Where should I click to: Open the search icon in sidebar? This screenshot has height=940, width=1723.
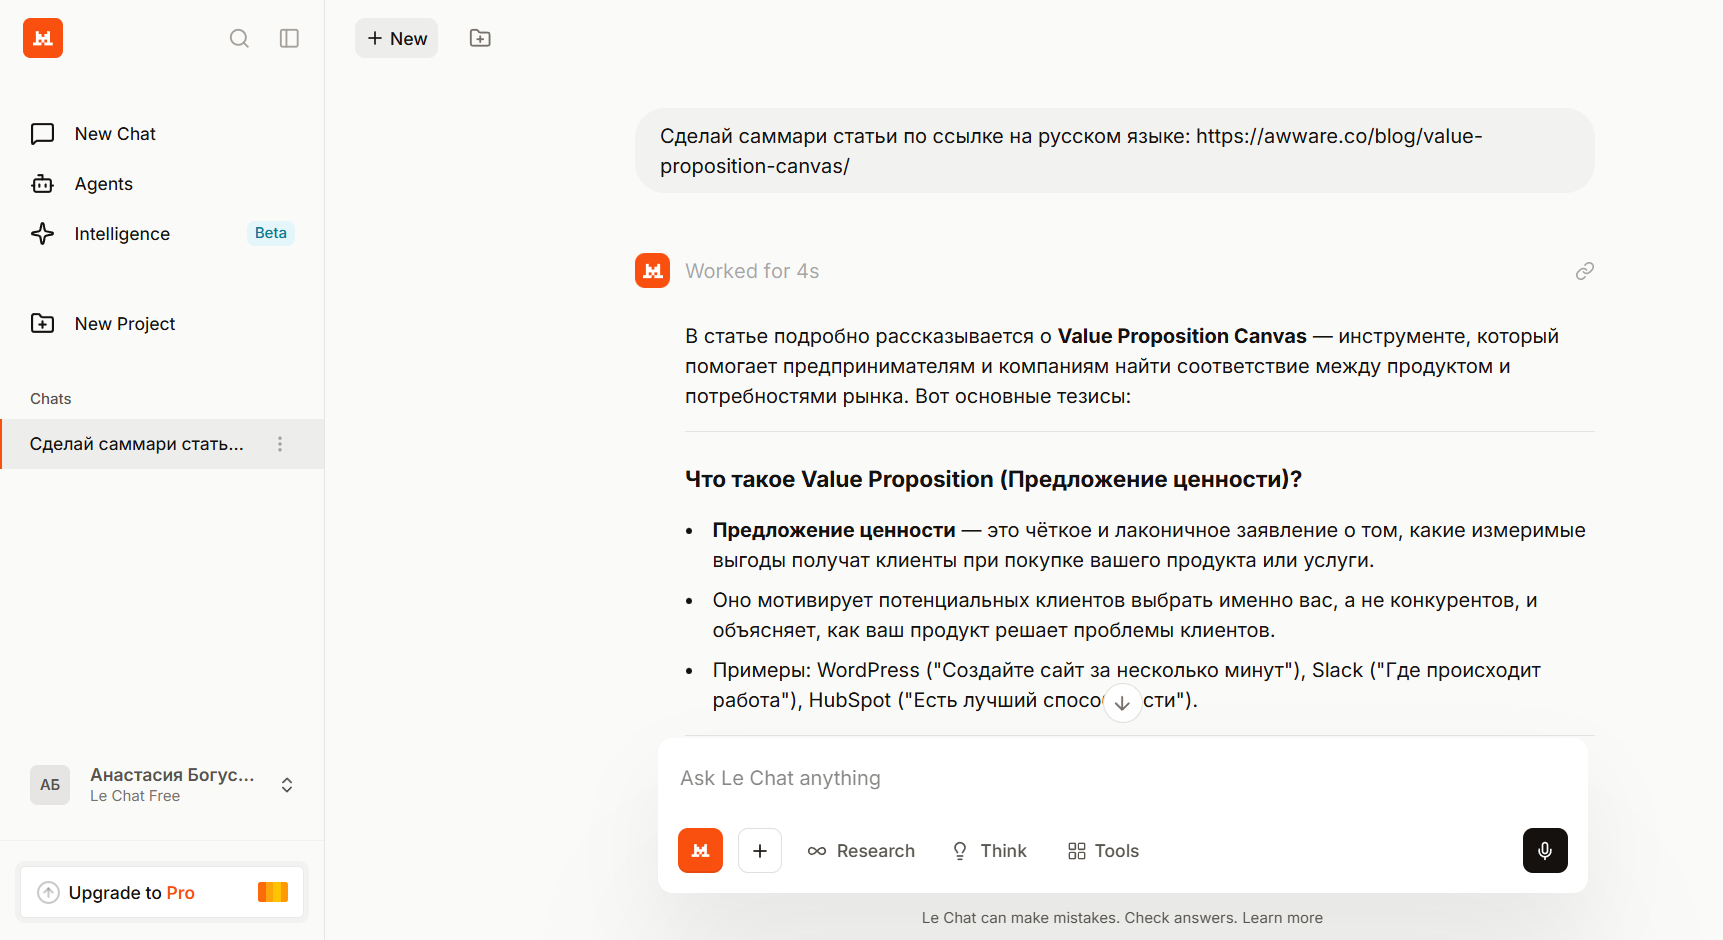click(239, 38)
